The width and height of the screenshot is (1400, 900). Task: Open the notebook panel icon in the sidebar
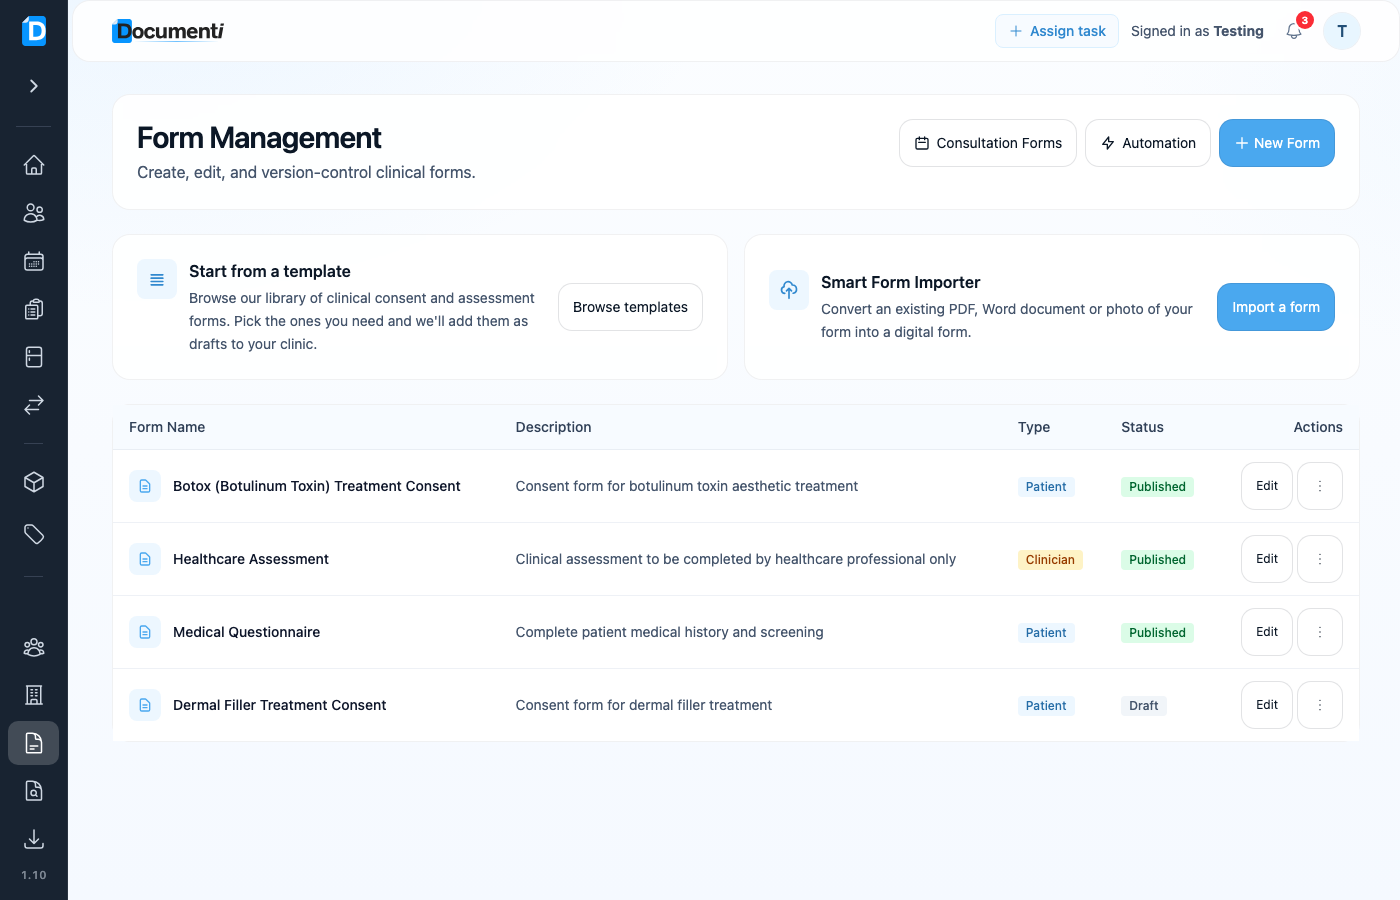coord(34,357)
